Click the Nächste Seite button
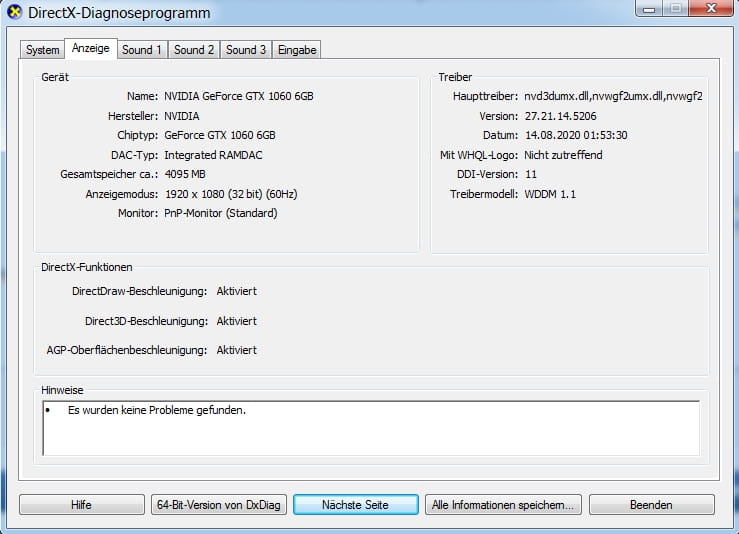 pyautogui.click(x=355, y=505)
